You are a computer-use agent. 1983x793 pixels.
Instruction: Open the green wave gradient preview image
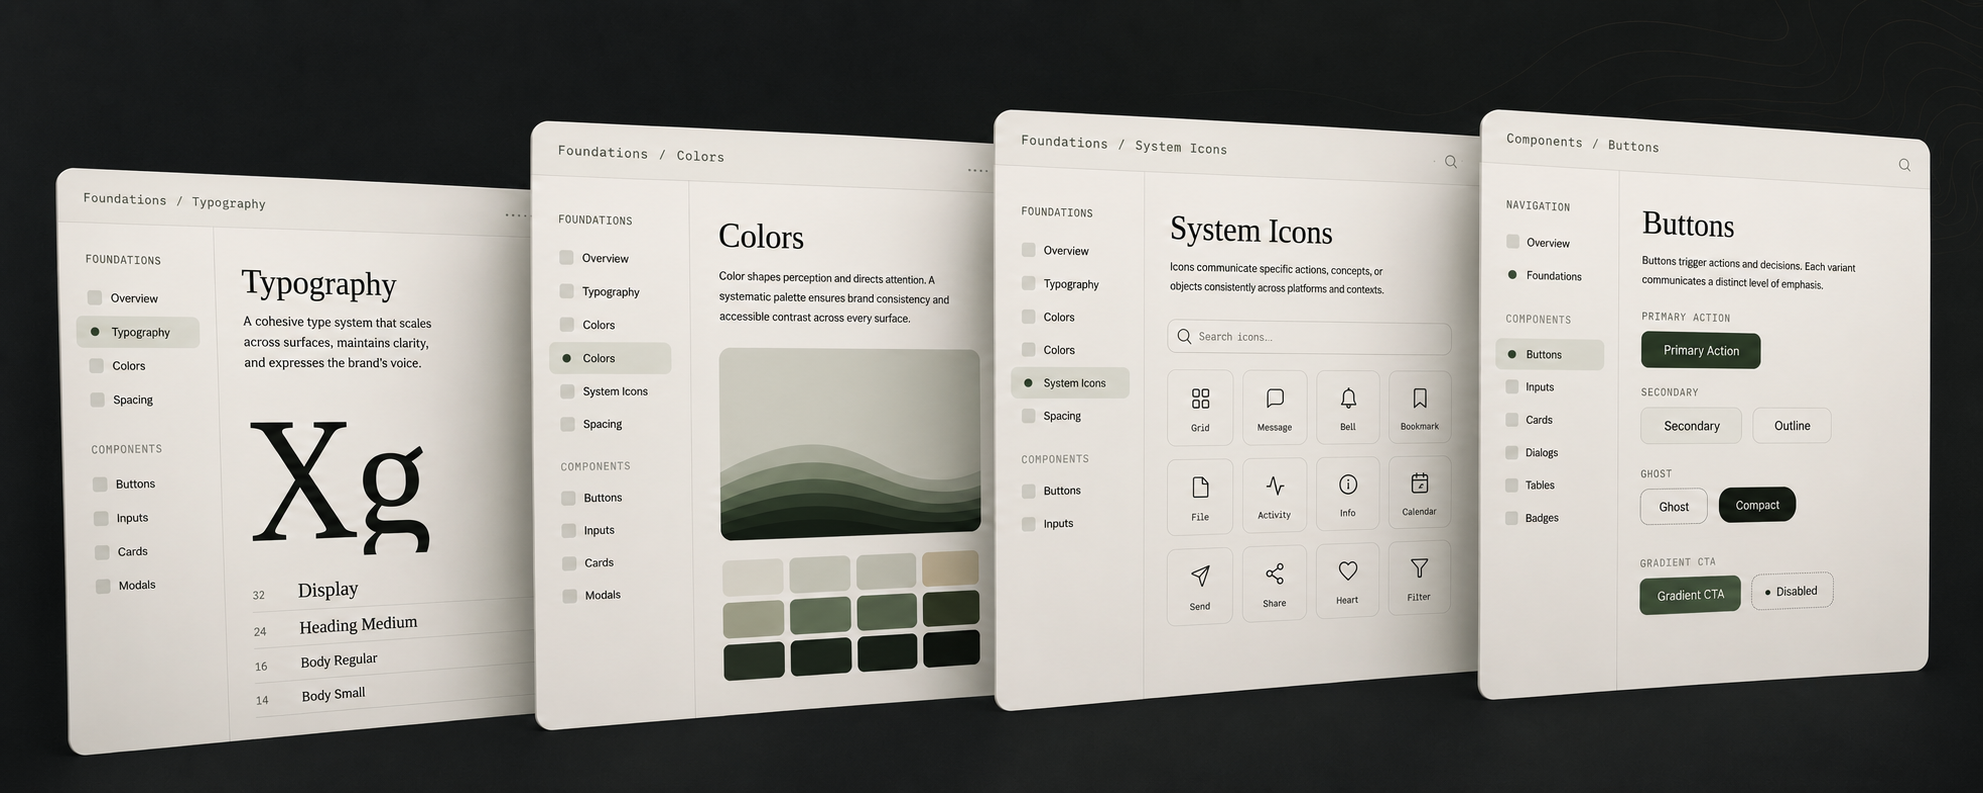850,444
